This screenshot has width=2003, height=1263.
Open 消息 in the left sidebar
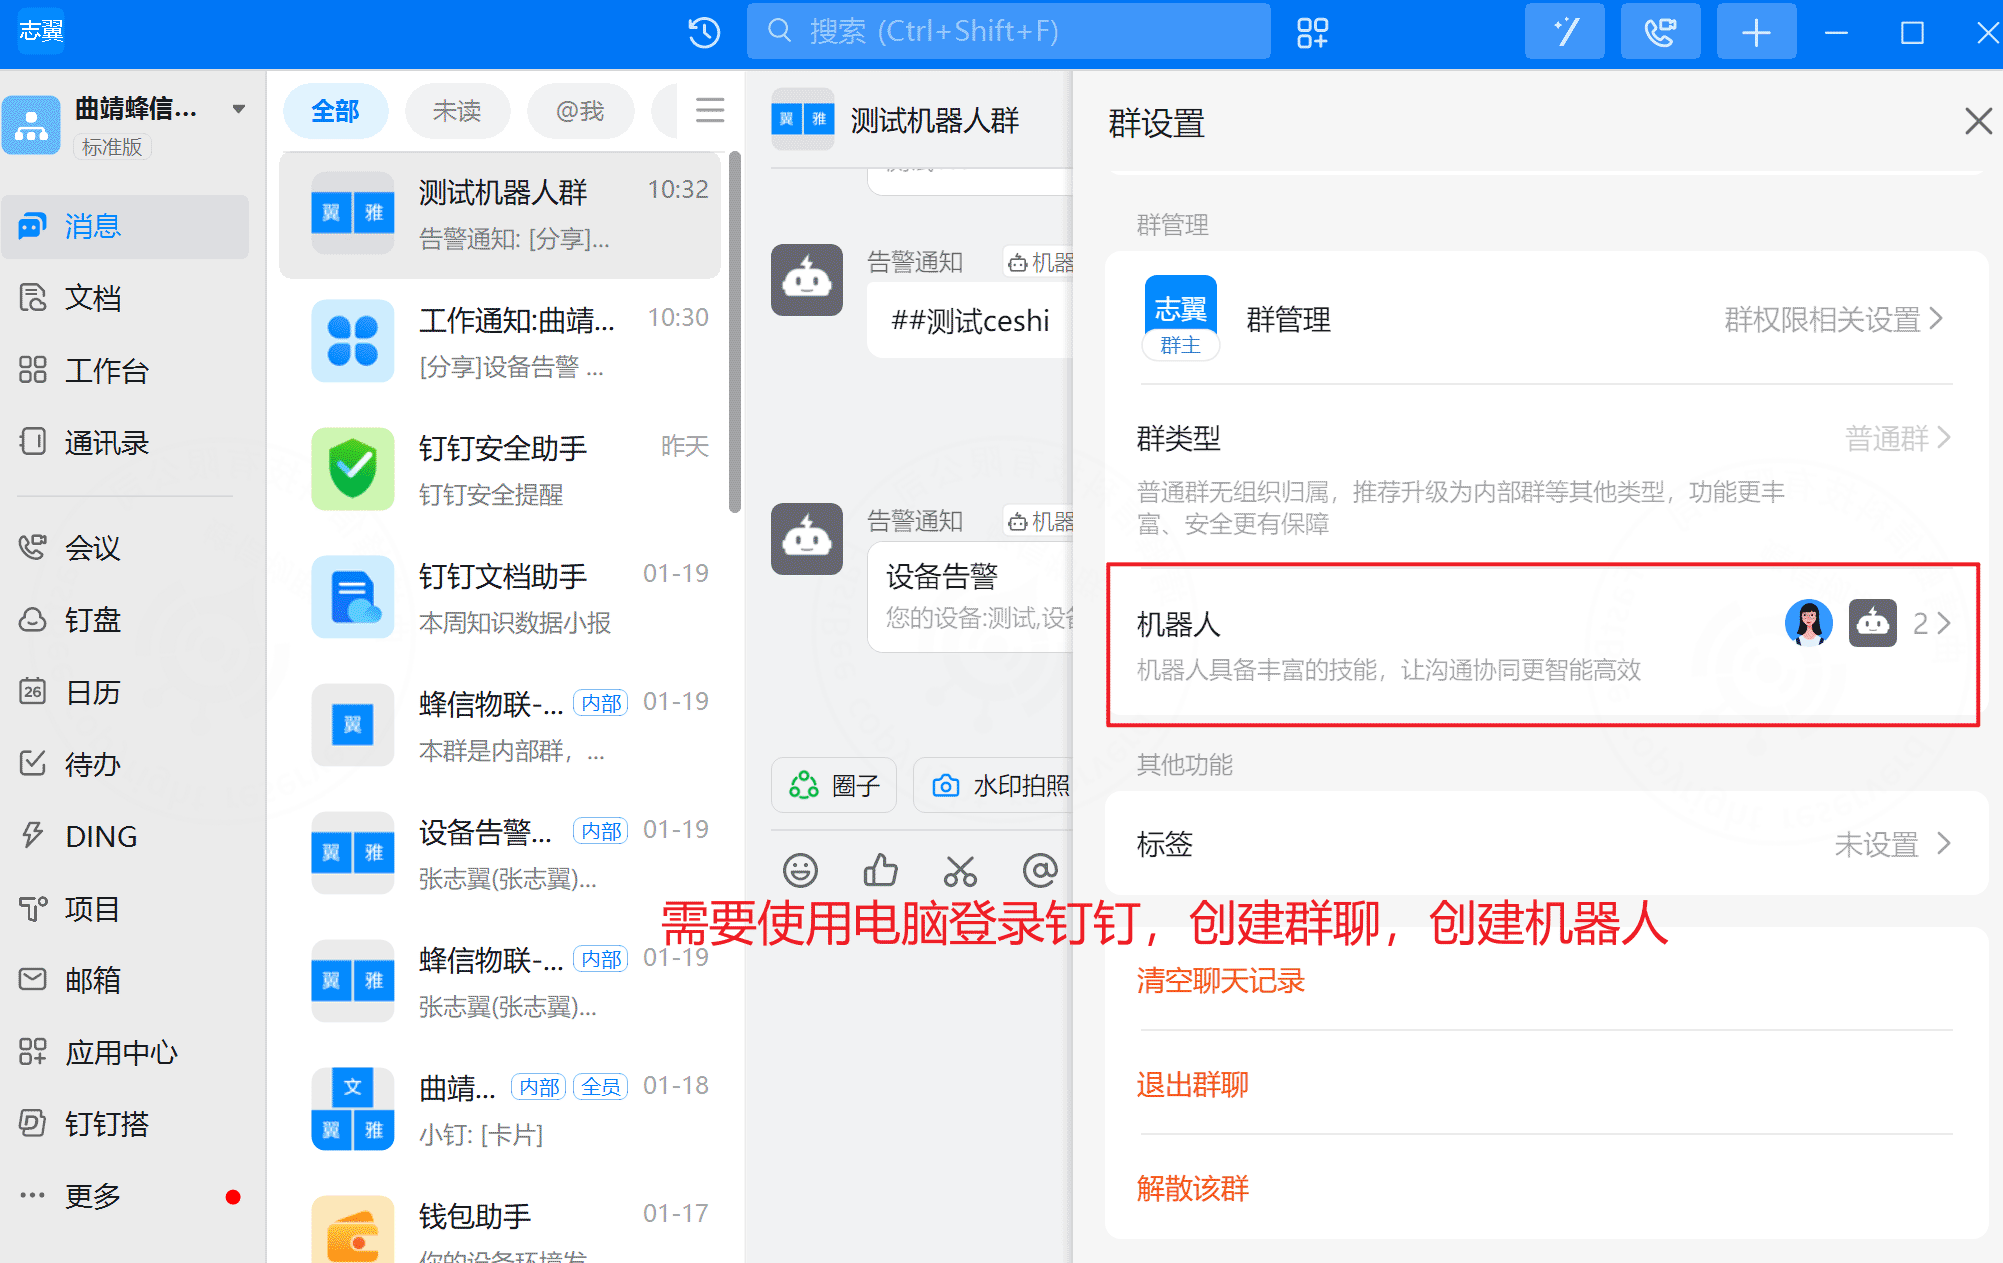tap(125, 227)
